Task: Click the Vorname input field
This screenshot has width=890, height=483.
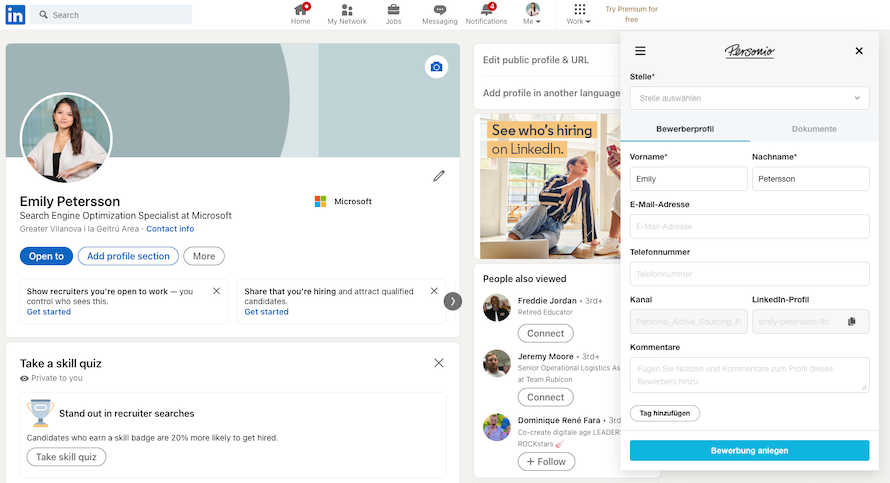Action: pyautogui.click(x=689, y=179)
